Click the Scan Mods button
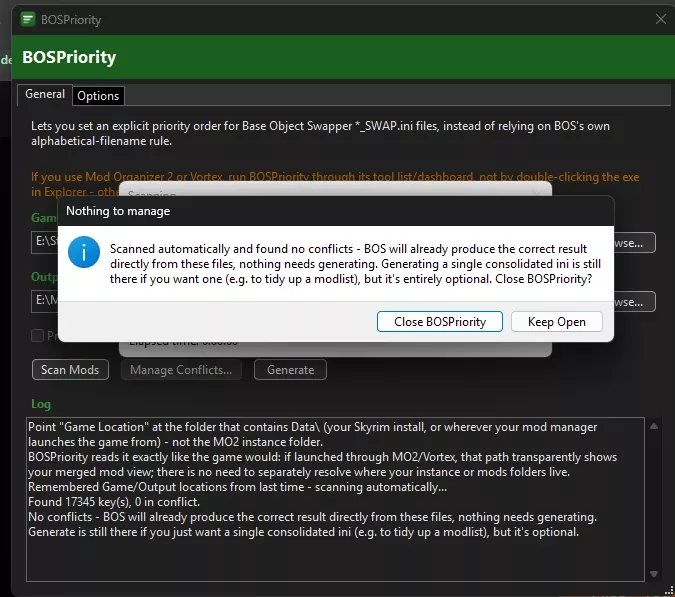 70,370
